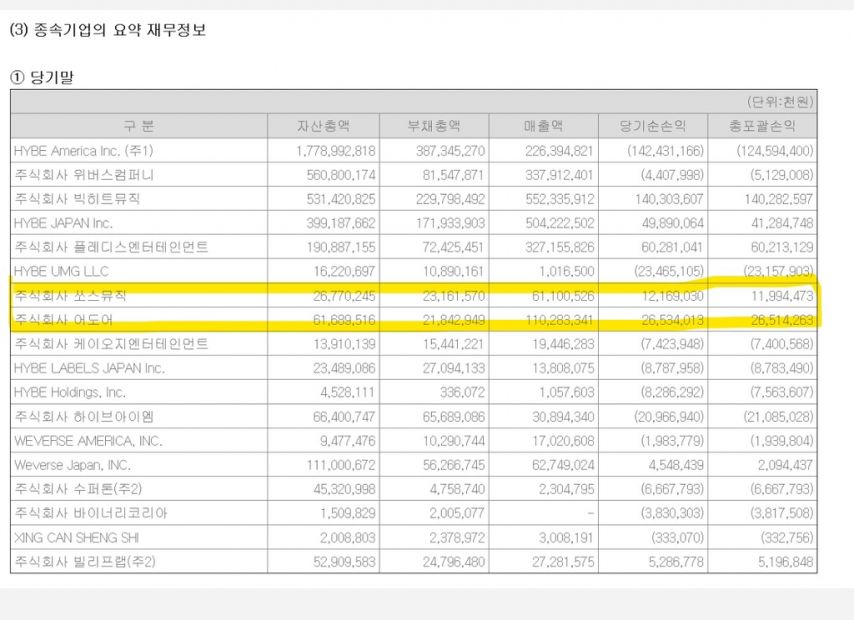Click the 'HYBE JAPAN Inc.' row name

(63, 223)
